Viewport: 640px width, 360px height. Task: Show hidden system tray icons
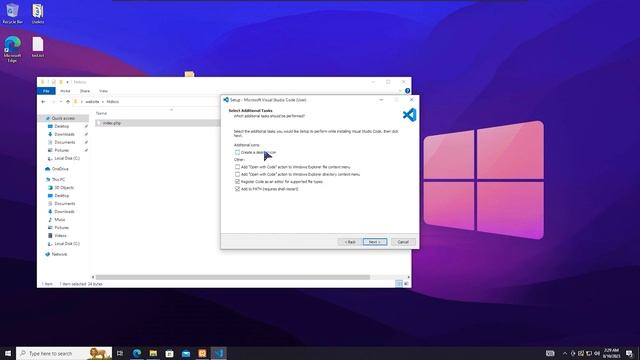[565, 353]
